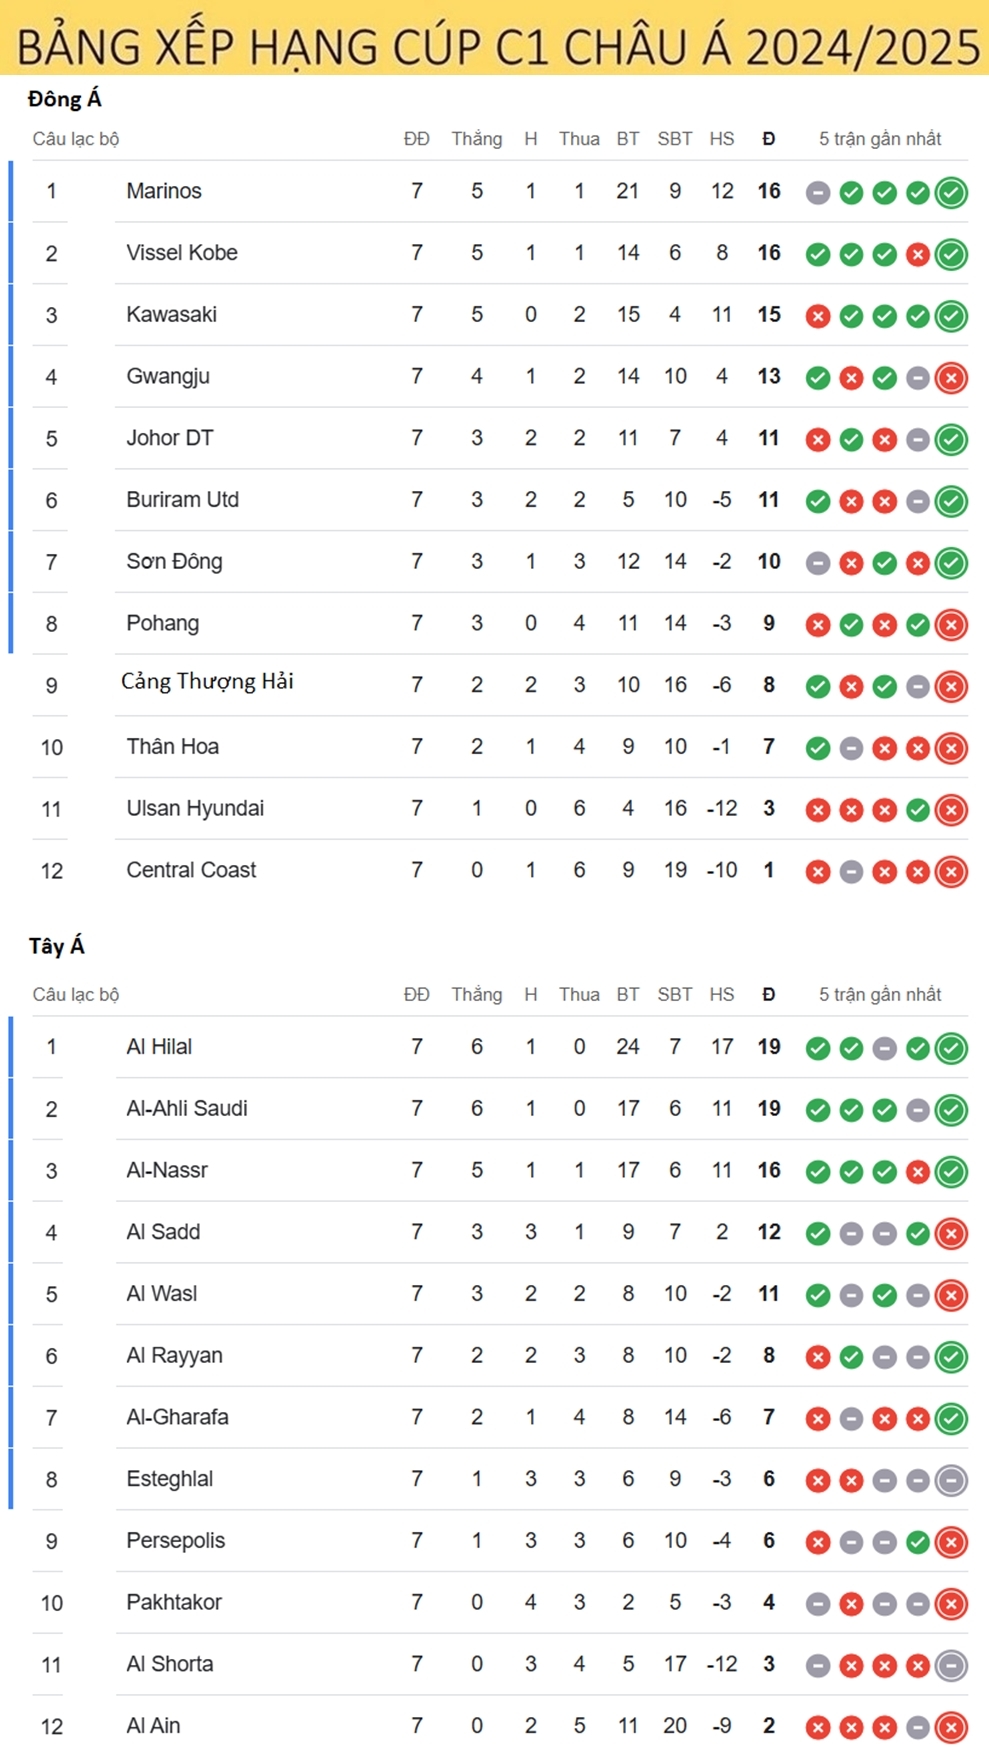989x1761 pixels.
Task: Click Al Ain's latest loss icon
Action: click(951, 1727)
